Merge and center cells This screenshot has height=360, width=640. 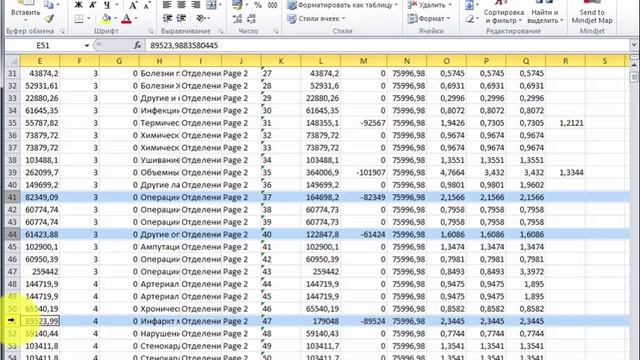tap(211, 5)
